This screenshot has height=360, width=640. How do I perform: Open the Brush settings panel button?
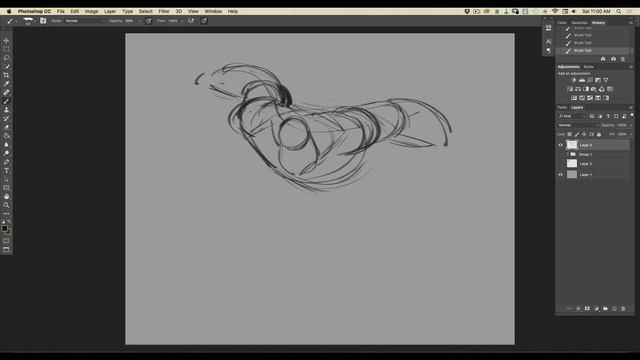coord(43,20)
